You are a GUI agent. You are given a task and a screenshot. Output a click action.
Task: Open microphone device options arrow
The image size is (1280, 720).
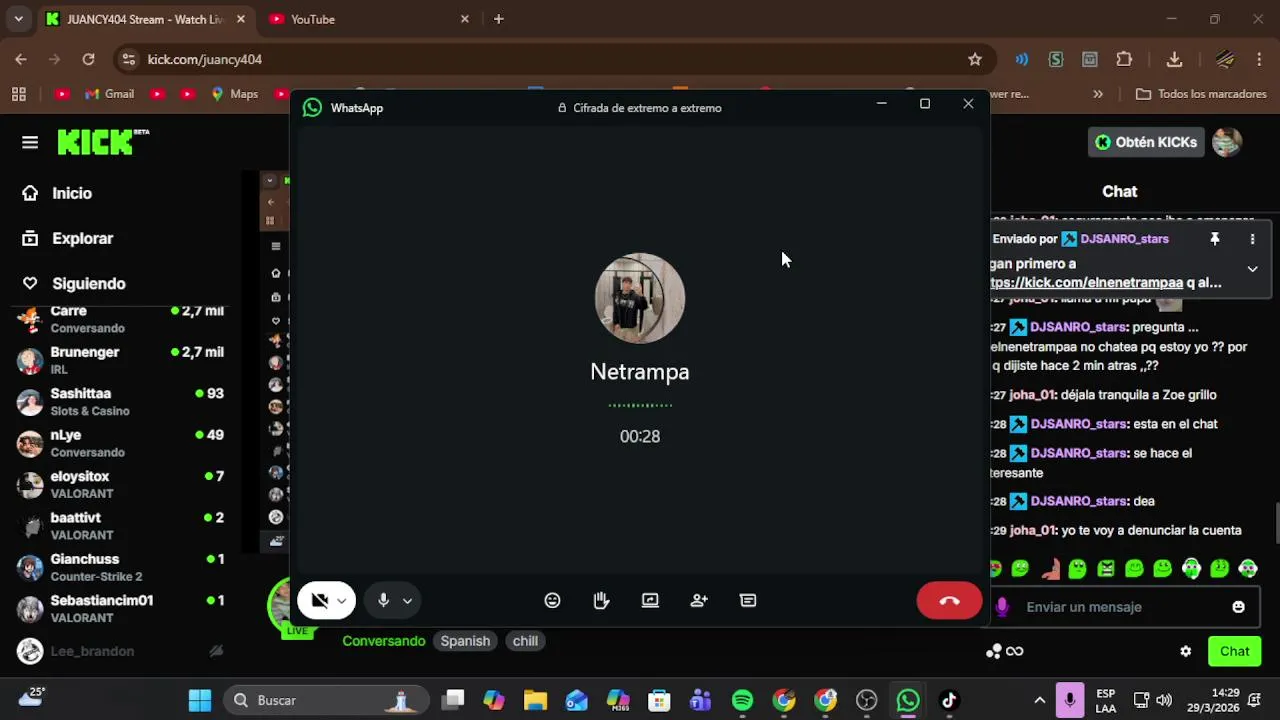(x=407, y=601)
